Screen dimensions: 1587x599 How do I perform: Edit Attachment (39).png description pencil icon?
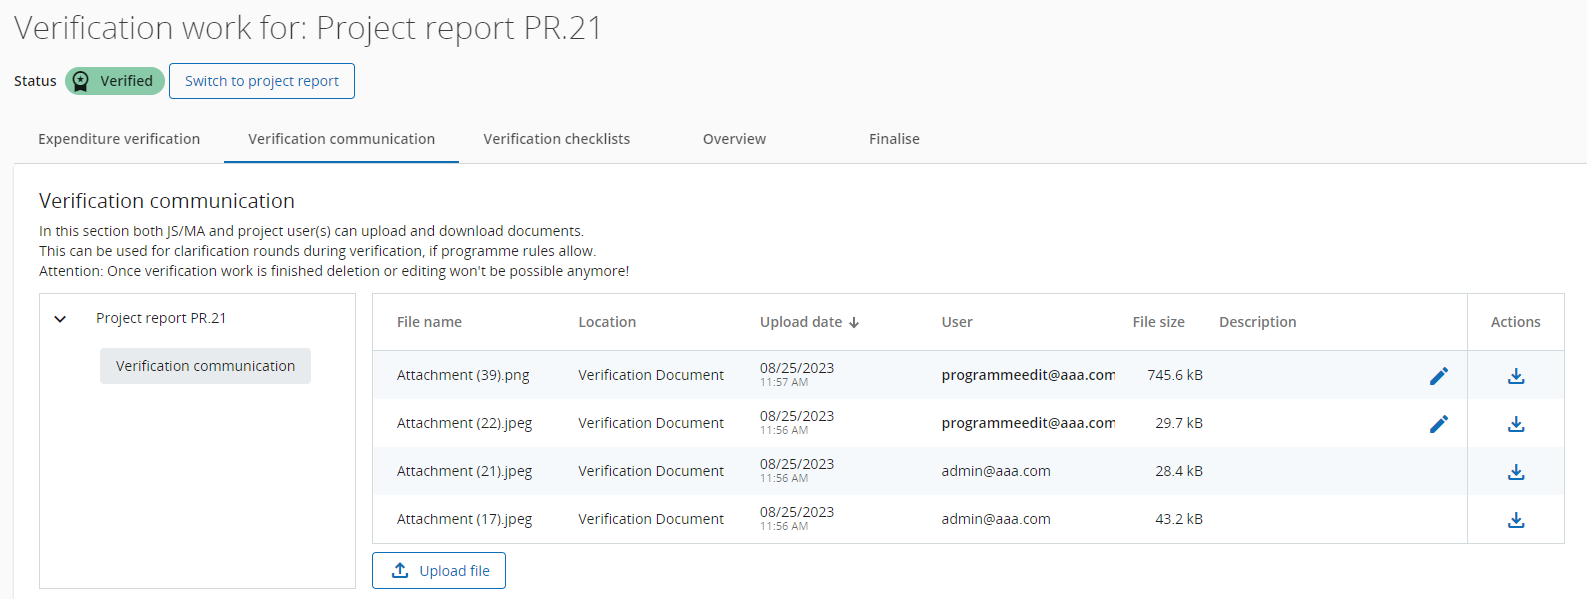(x=1438, y=376)
